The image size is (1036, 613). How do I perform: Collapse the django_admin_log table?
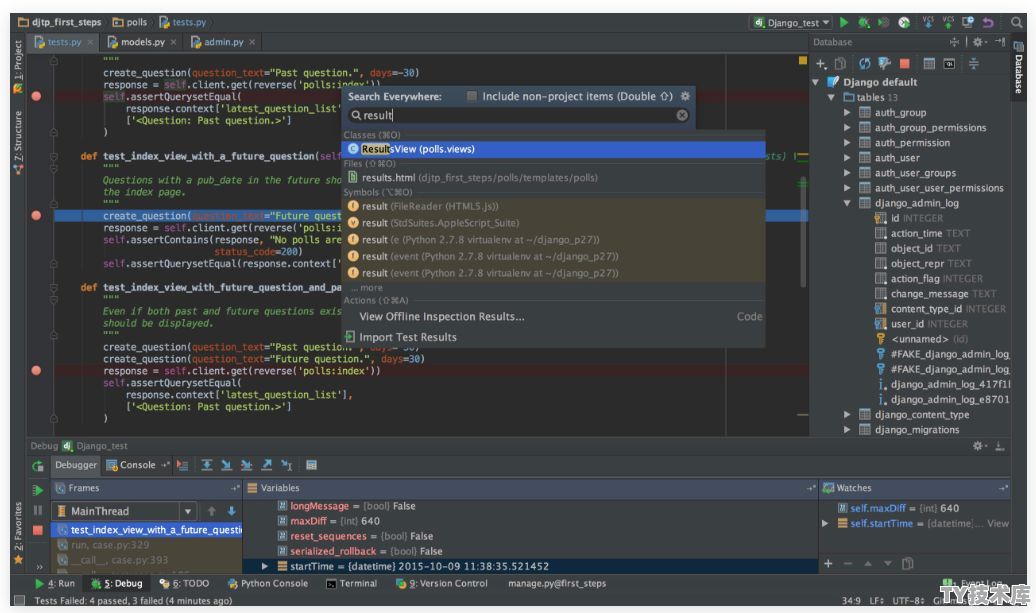tap(847, 203)
